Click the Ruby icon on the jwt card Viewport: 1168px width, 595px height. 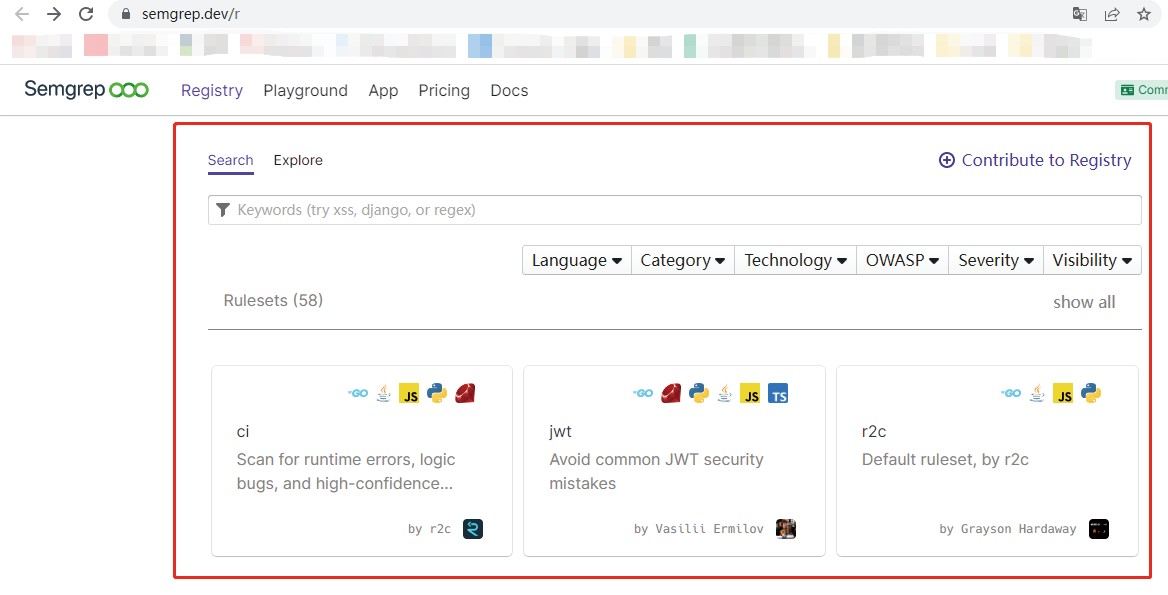click(x=671, y=393)
